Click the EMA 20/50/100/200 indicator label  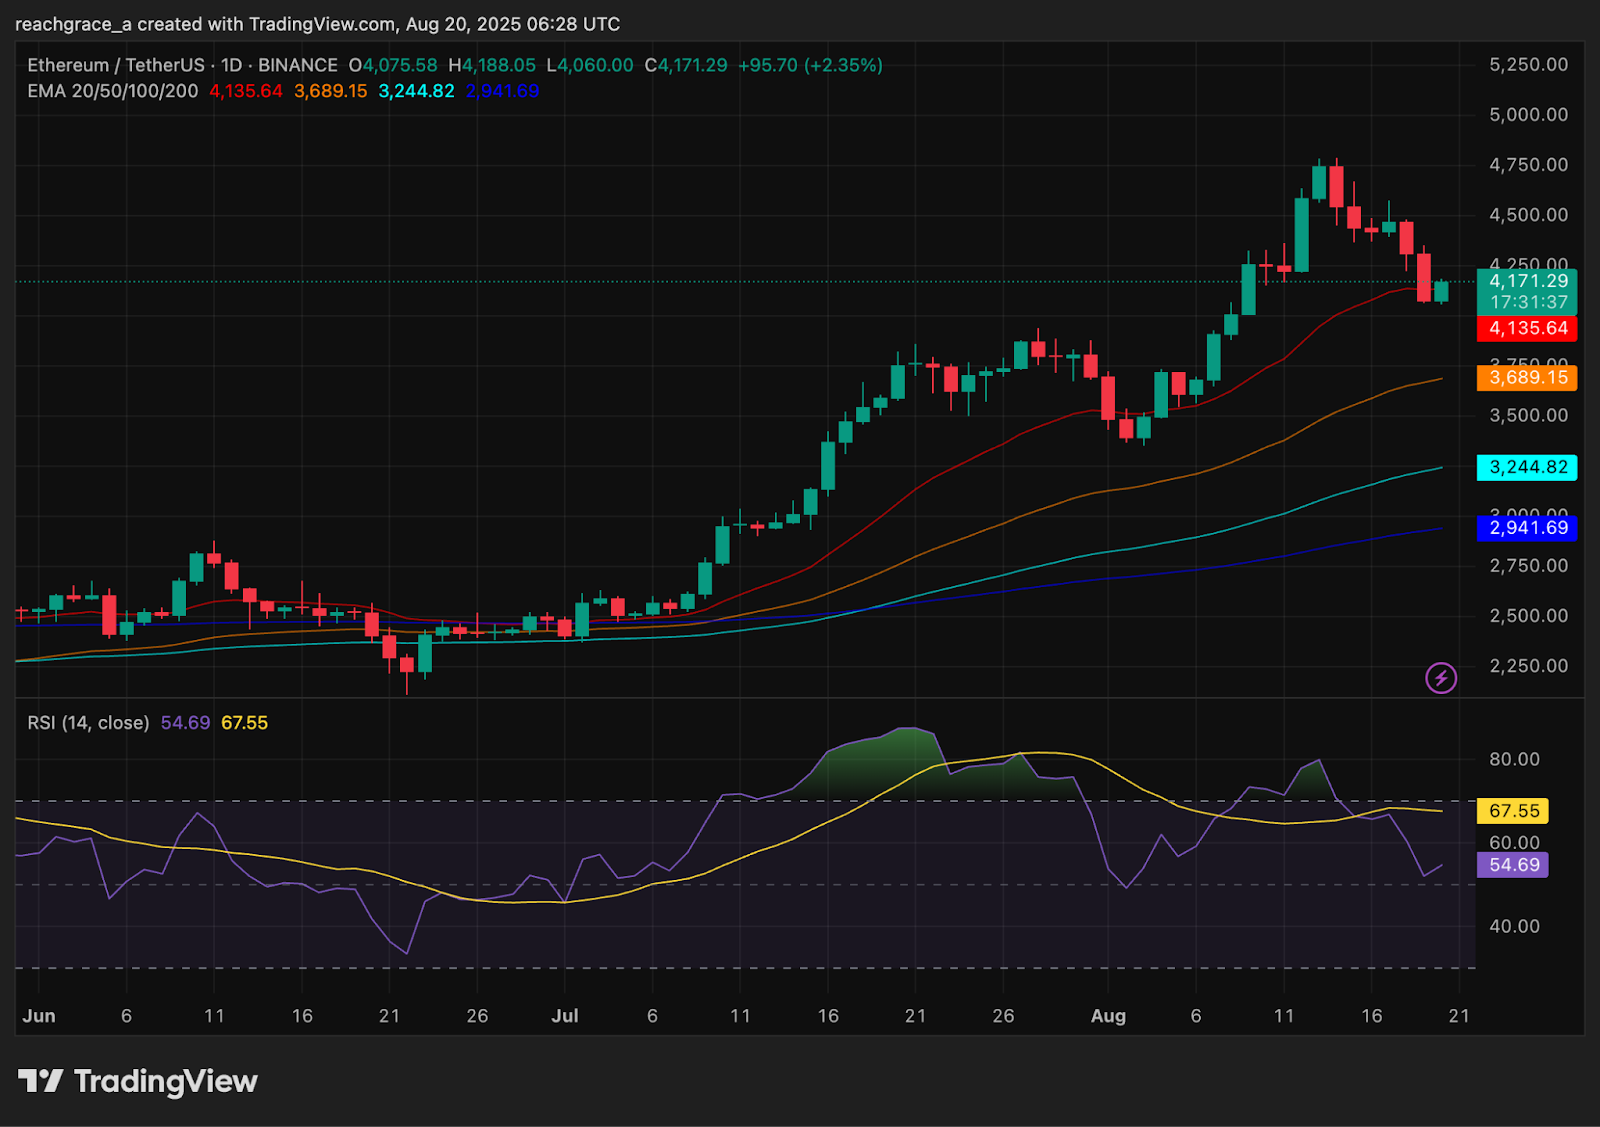(x=113, y=91)
